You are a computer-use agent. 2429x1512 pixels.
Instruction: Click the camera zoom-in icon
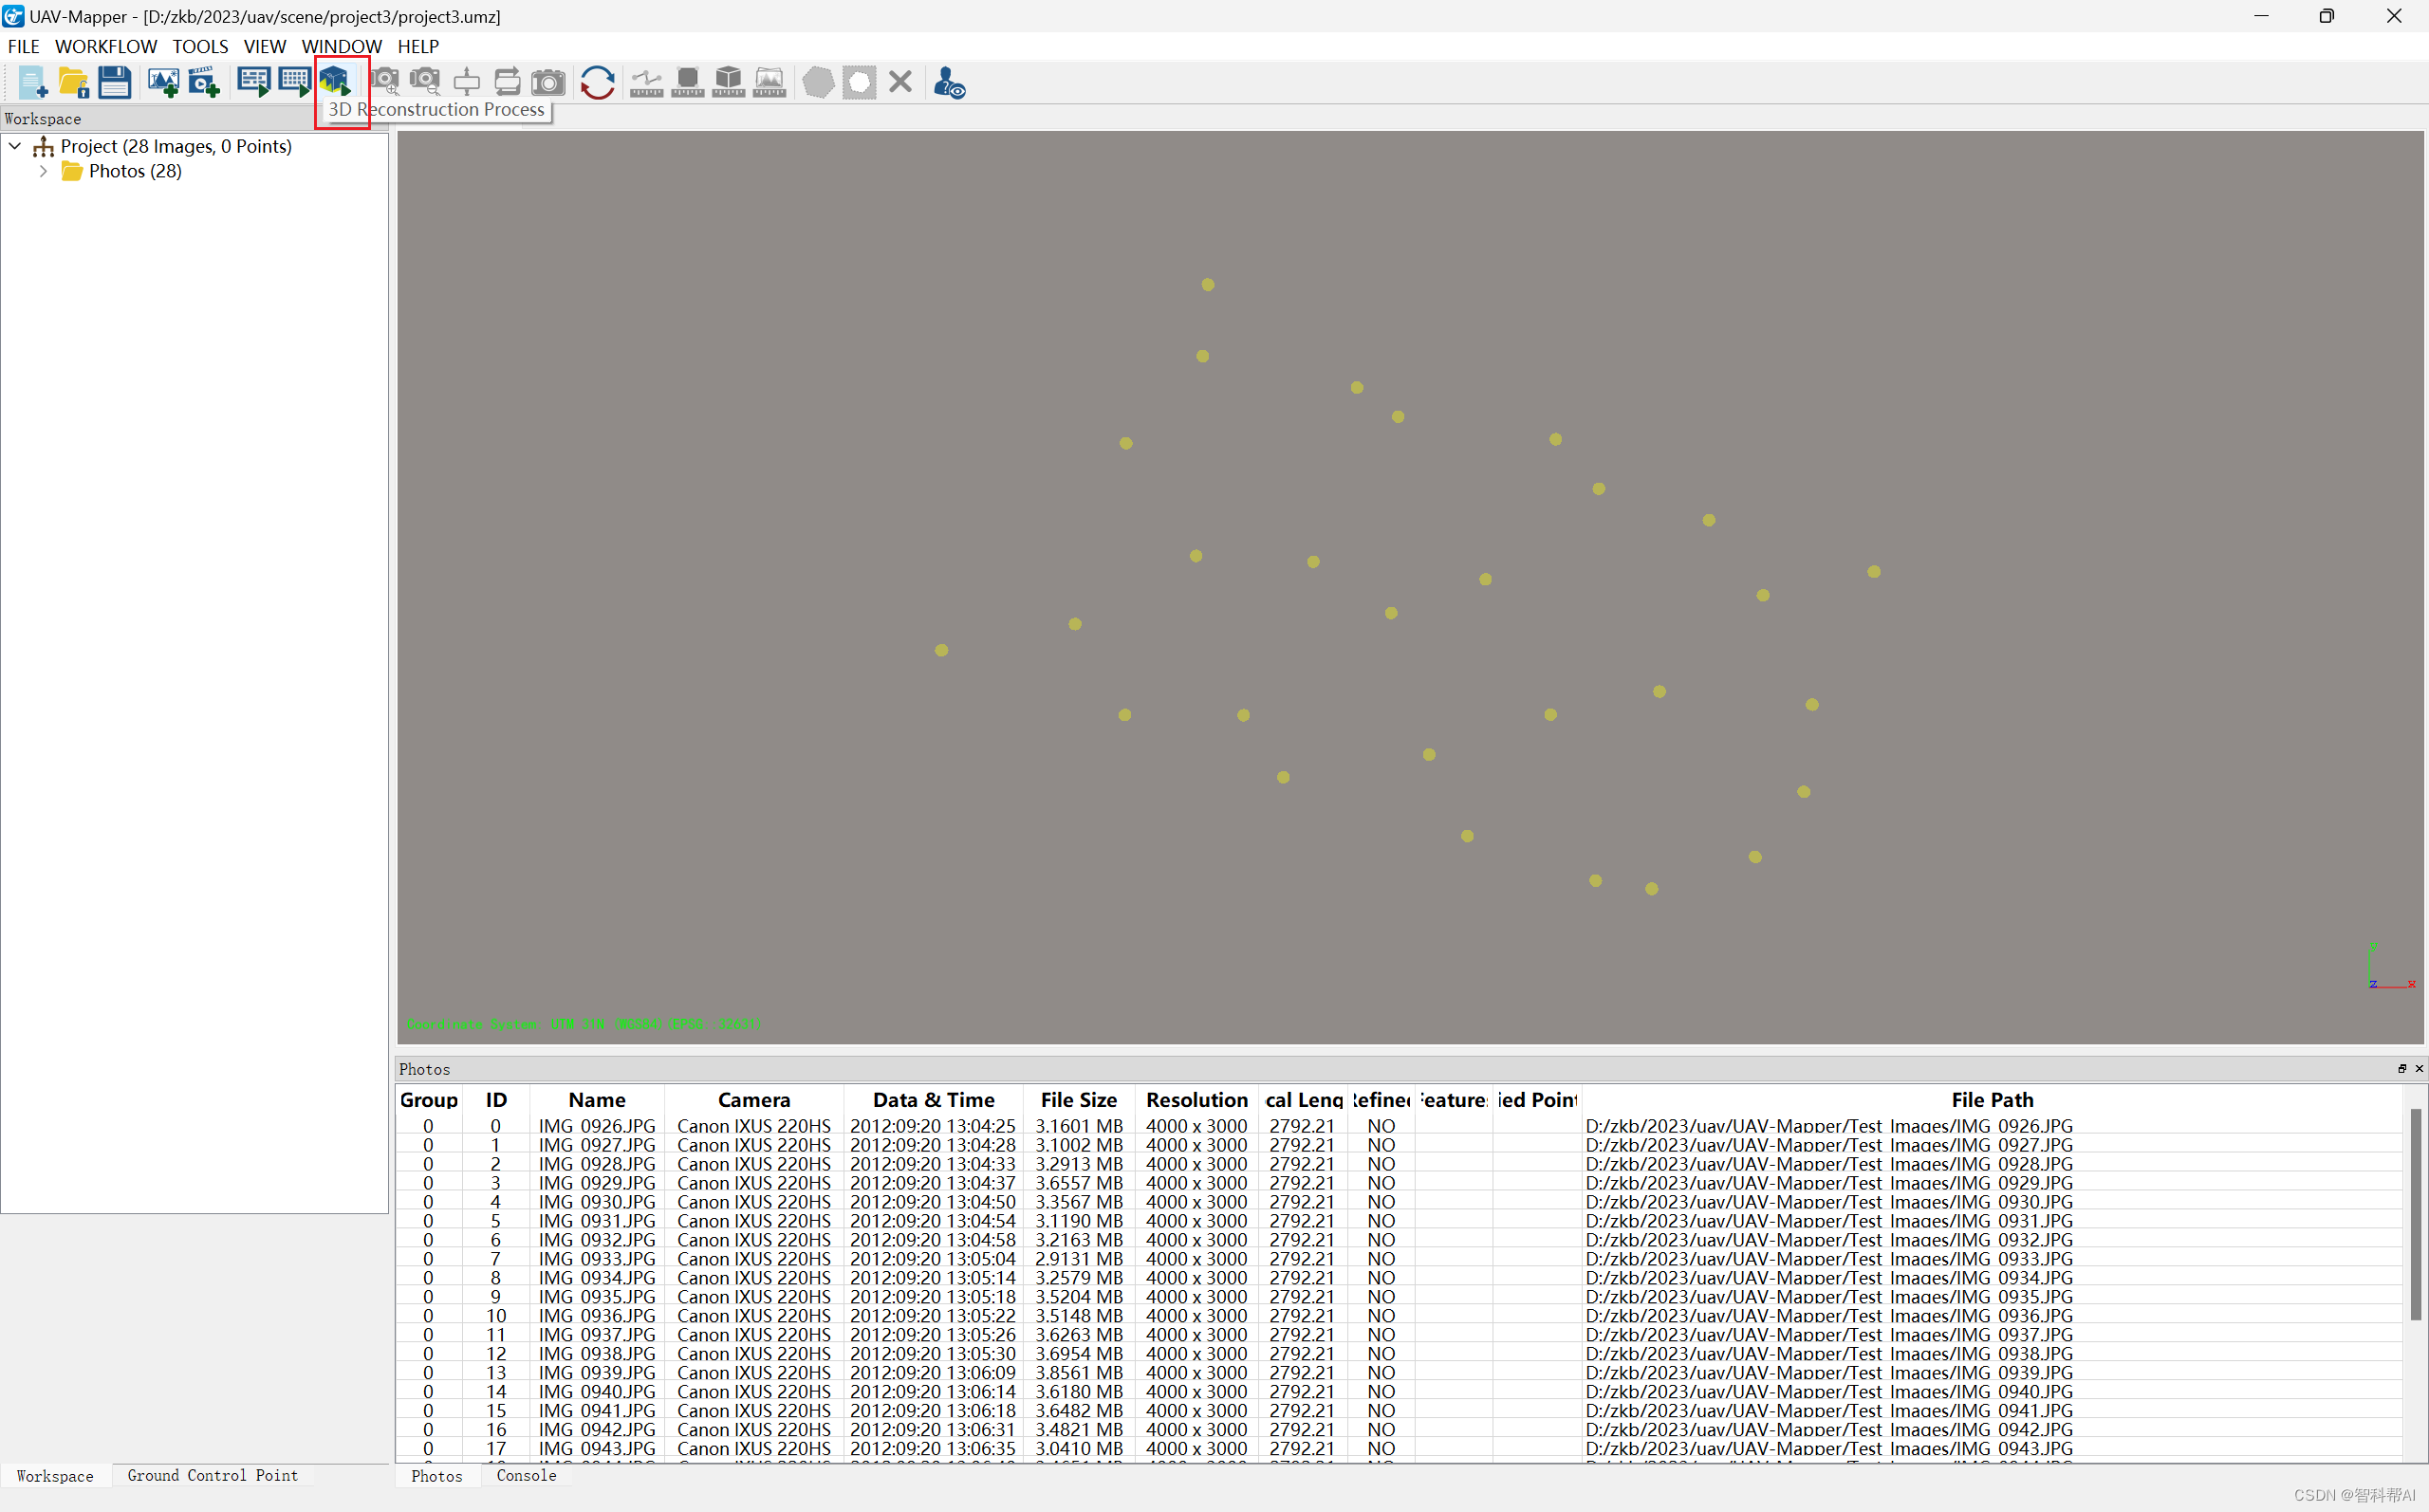tap(385, 82)
